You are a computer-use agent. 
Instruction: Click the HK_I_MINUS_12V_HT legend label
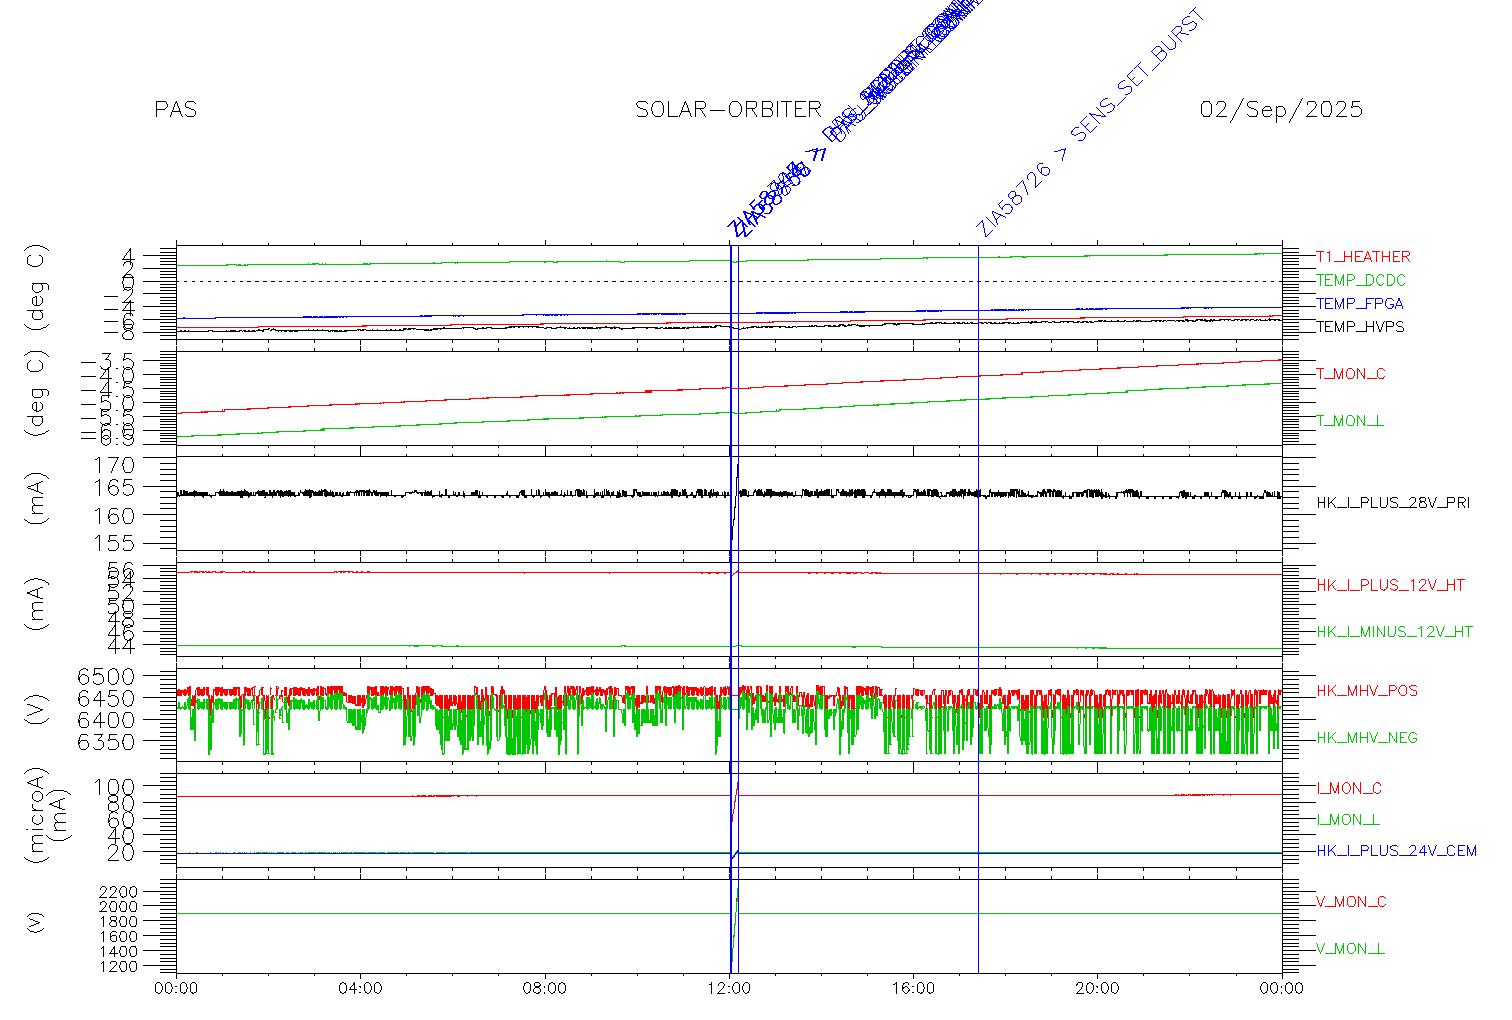pos(1394,632)
